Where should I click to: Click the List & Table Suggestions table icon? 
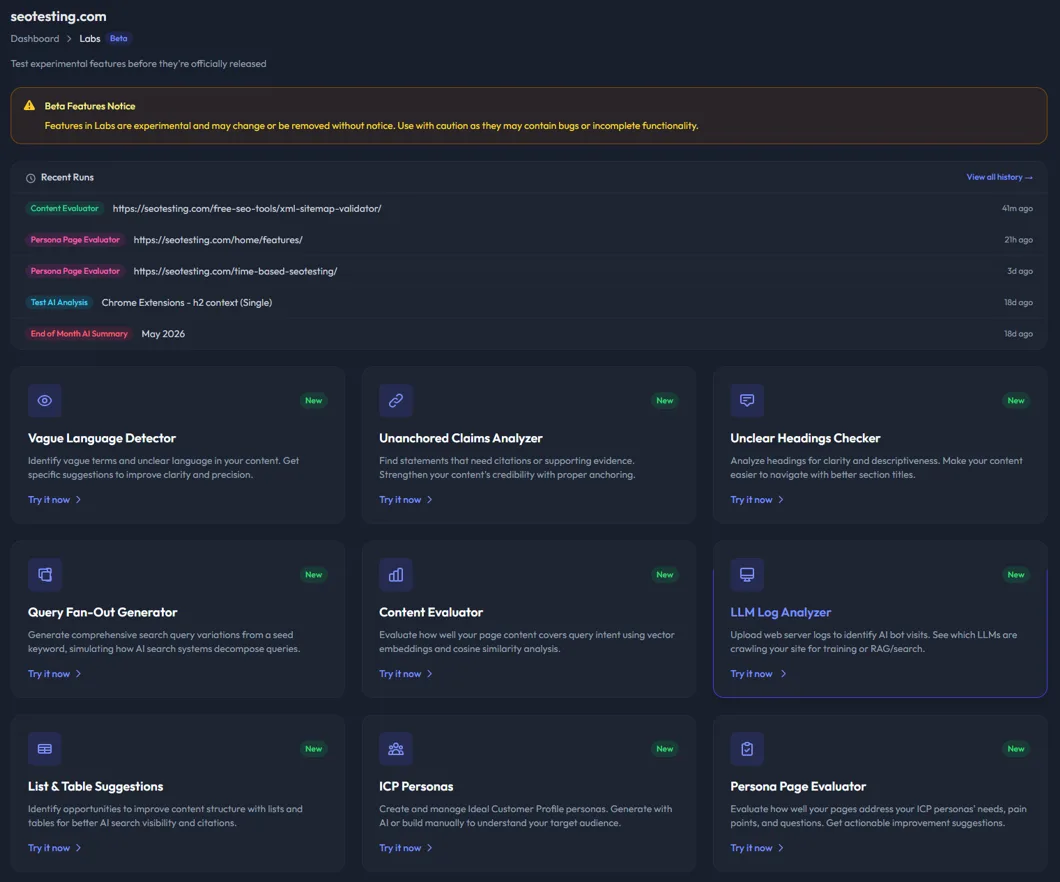(45, 749)
